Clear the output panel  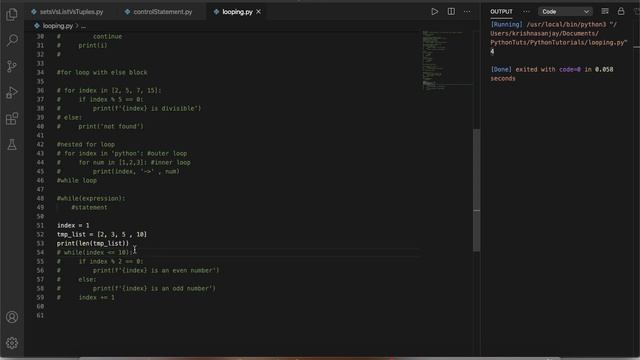pyautogui.click(x=605, y=11)
